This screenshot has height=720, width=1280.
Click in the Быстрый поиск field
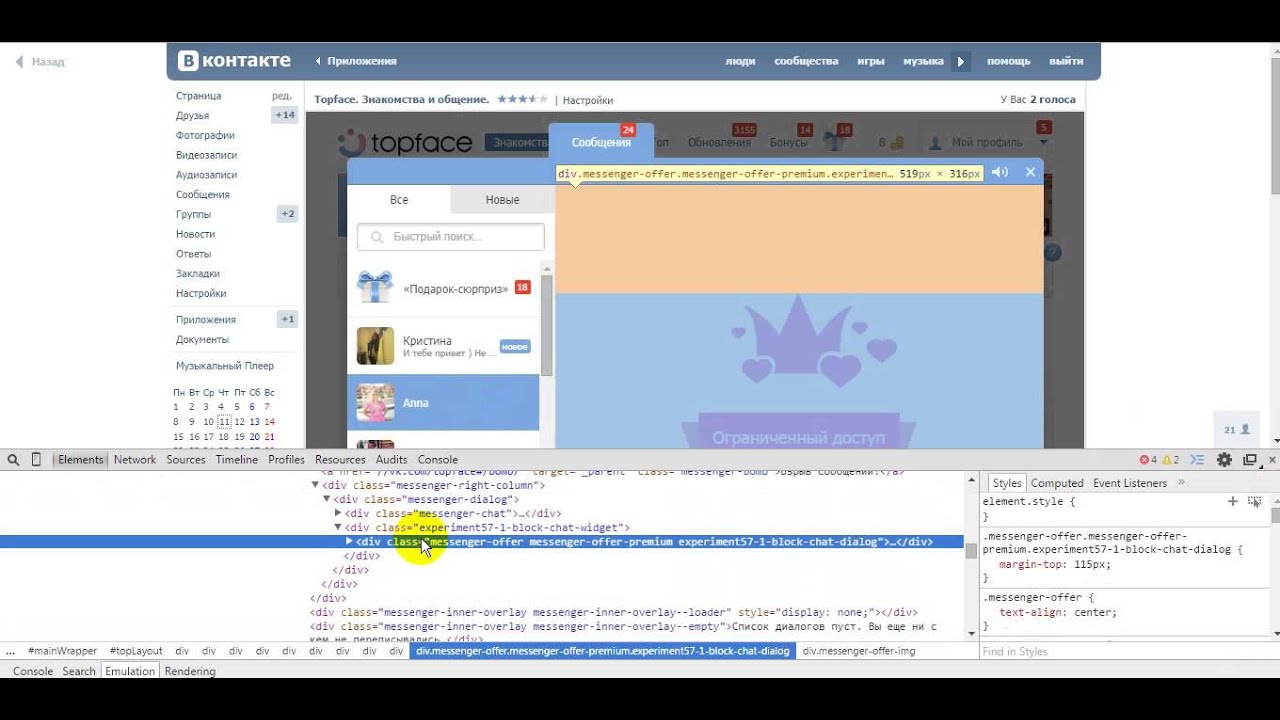tap(451, 237)
